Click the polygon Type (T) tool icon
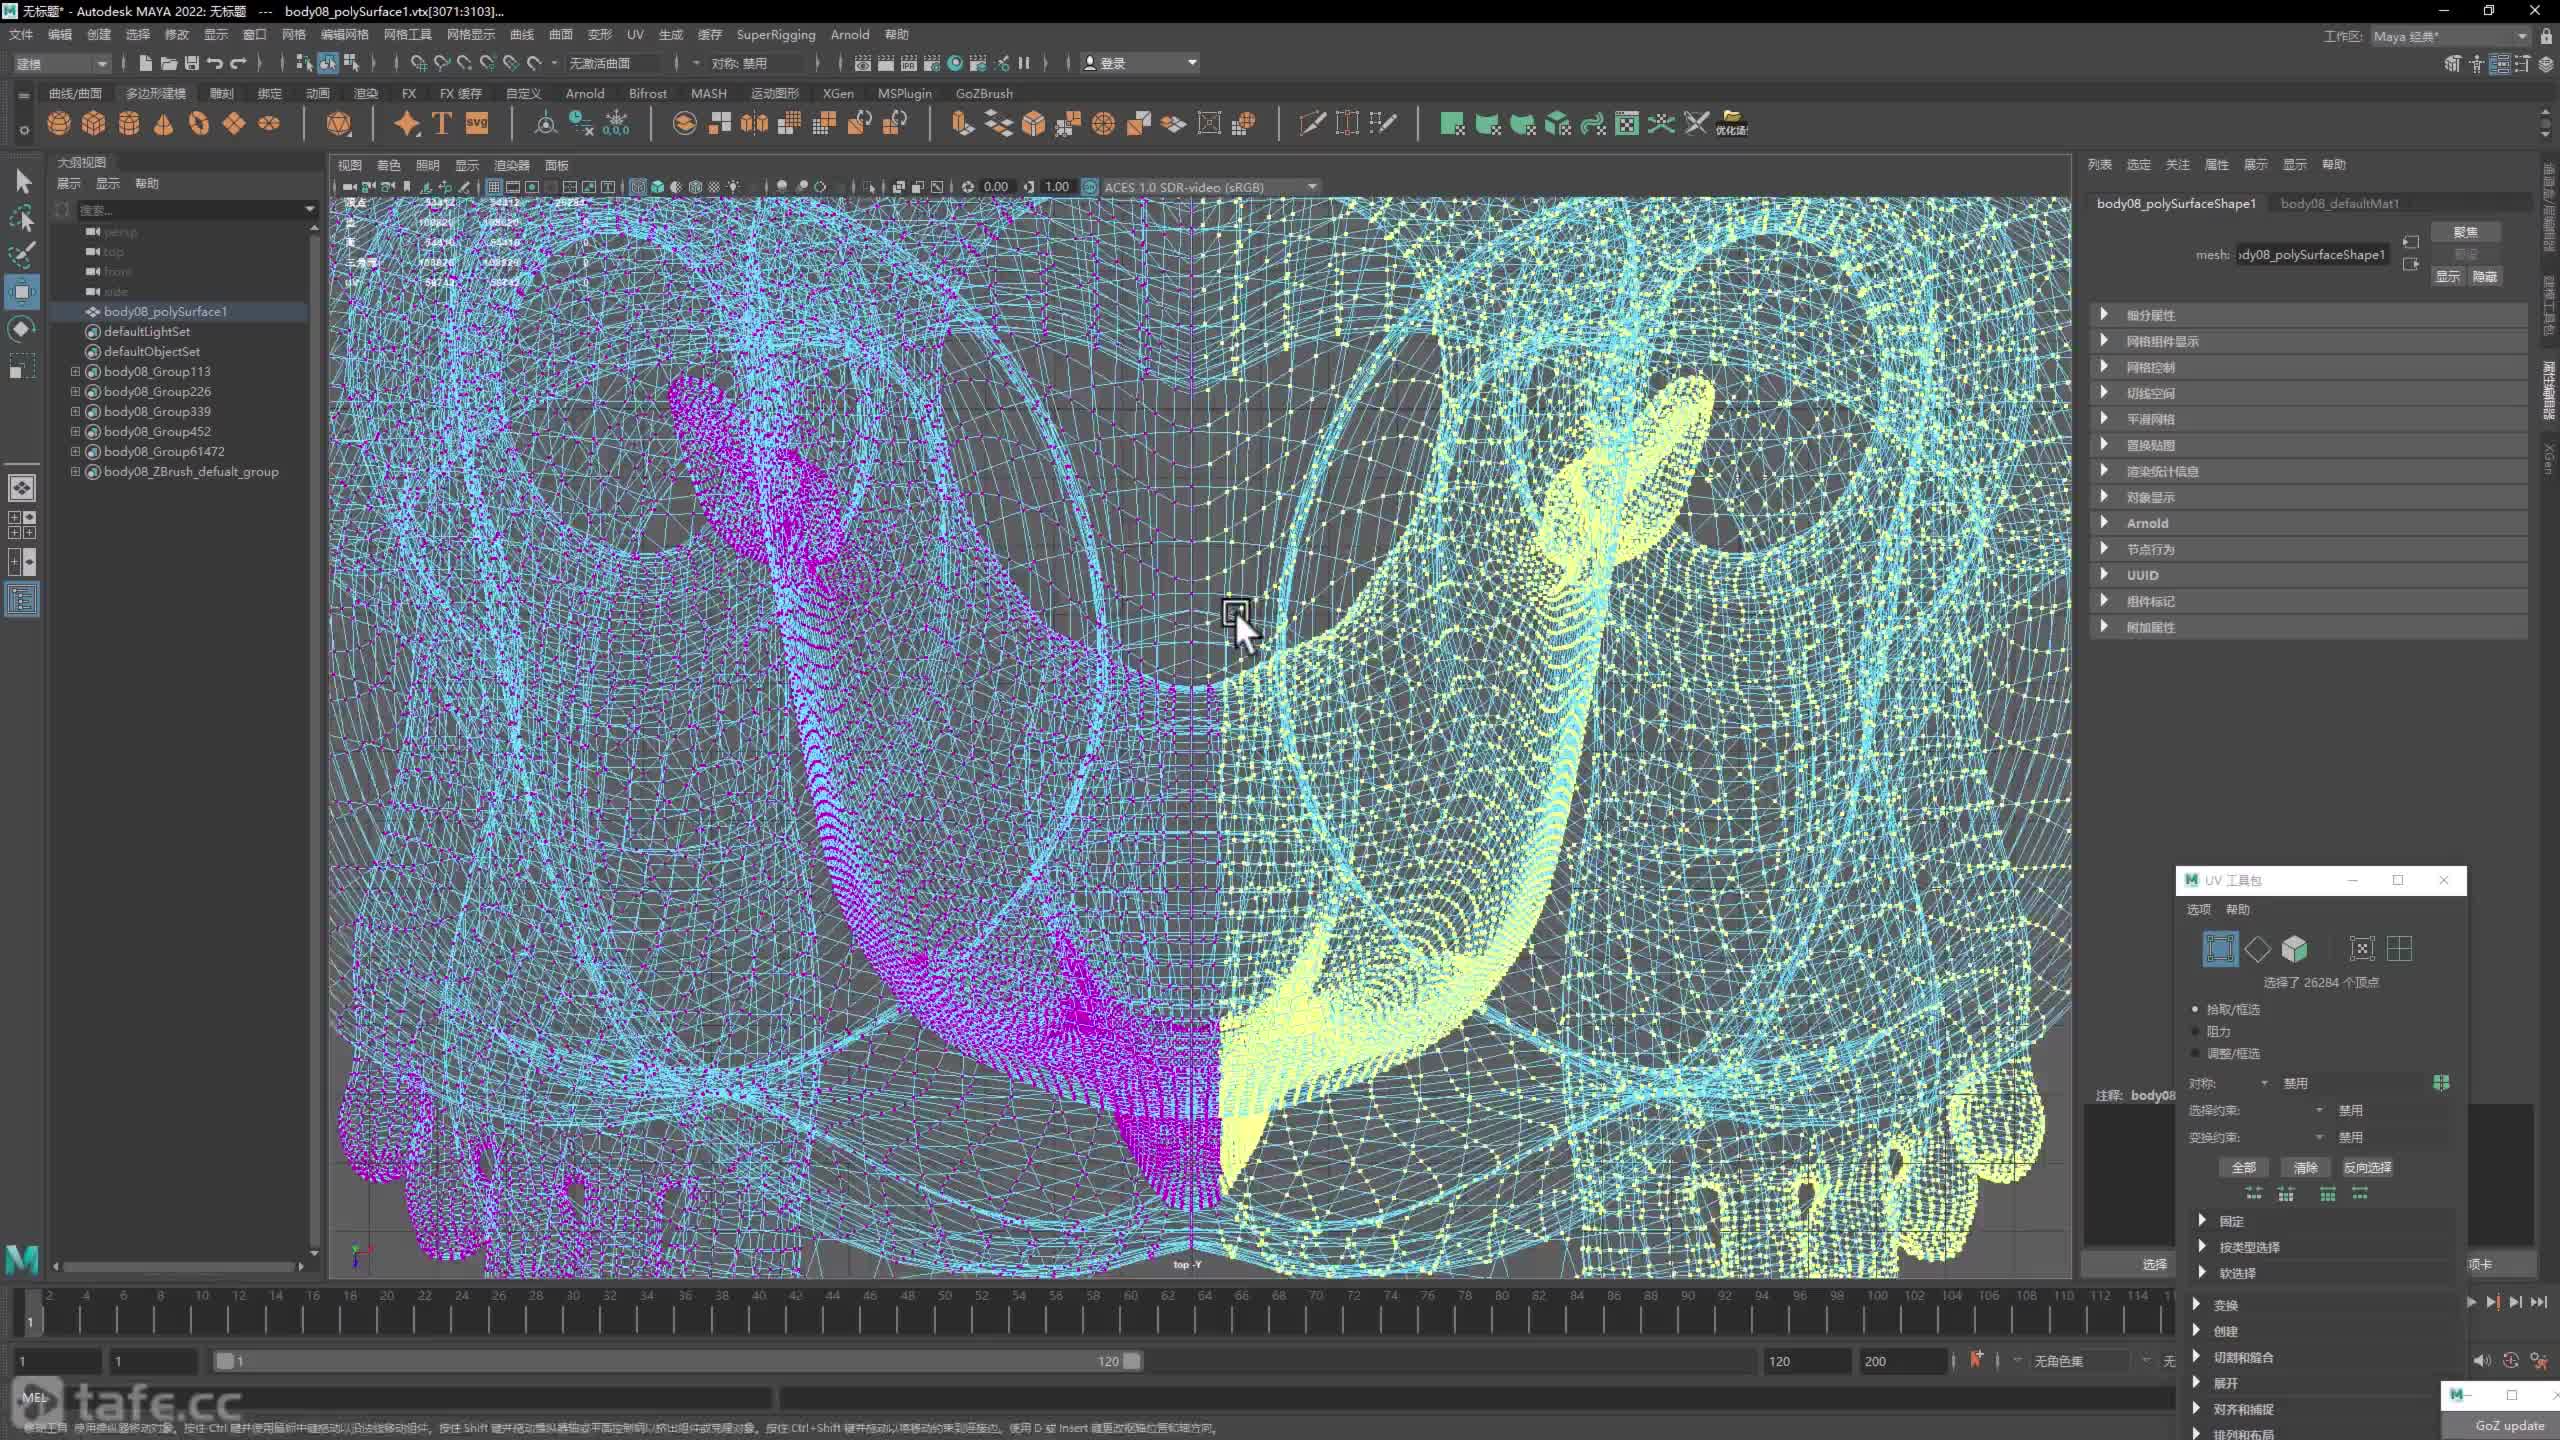The width and height of the screenshot is (2560, 1440). point(441,124)
